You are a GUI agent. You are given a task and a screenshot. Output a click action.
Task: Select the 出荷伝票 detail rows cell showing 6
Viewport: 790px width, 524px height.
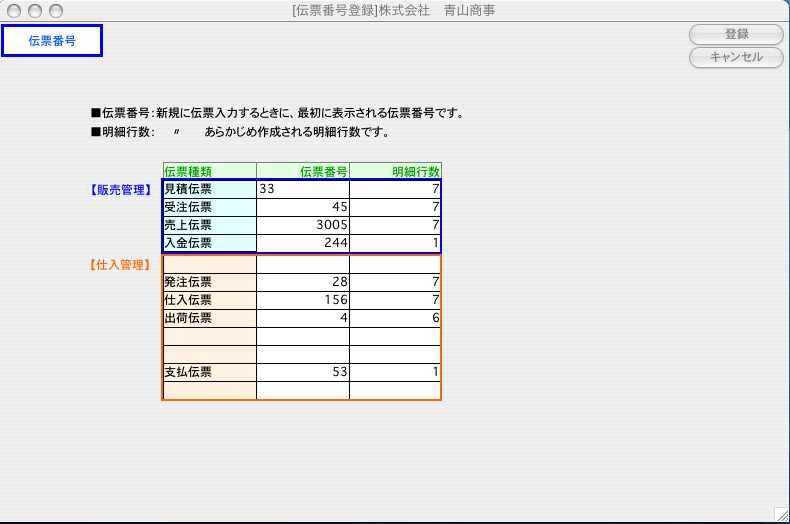click(395, 318)
